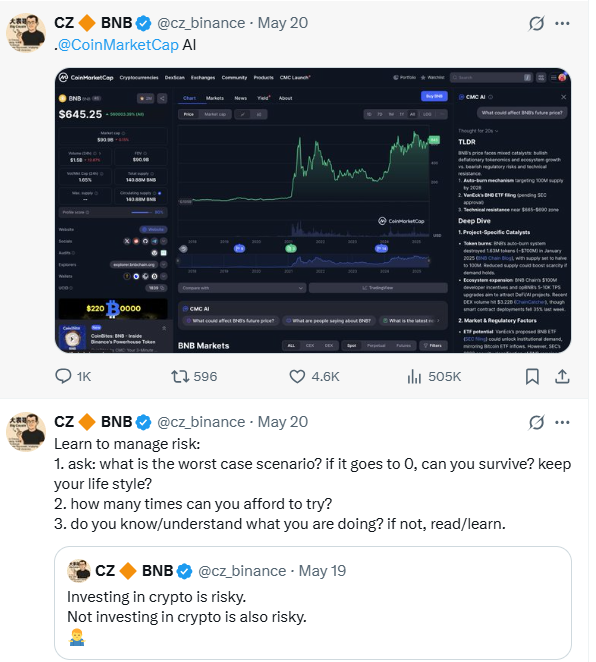Screen dimensions: 596x662
Task: Click Buy BNB button in screenshot
Action: pos(434,96)
